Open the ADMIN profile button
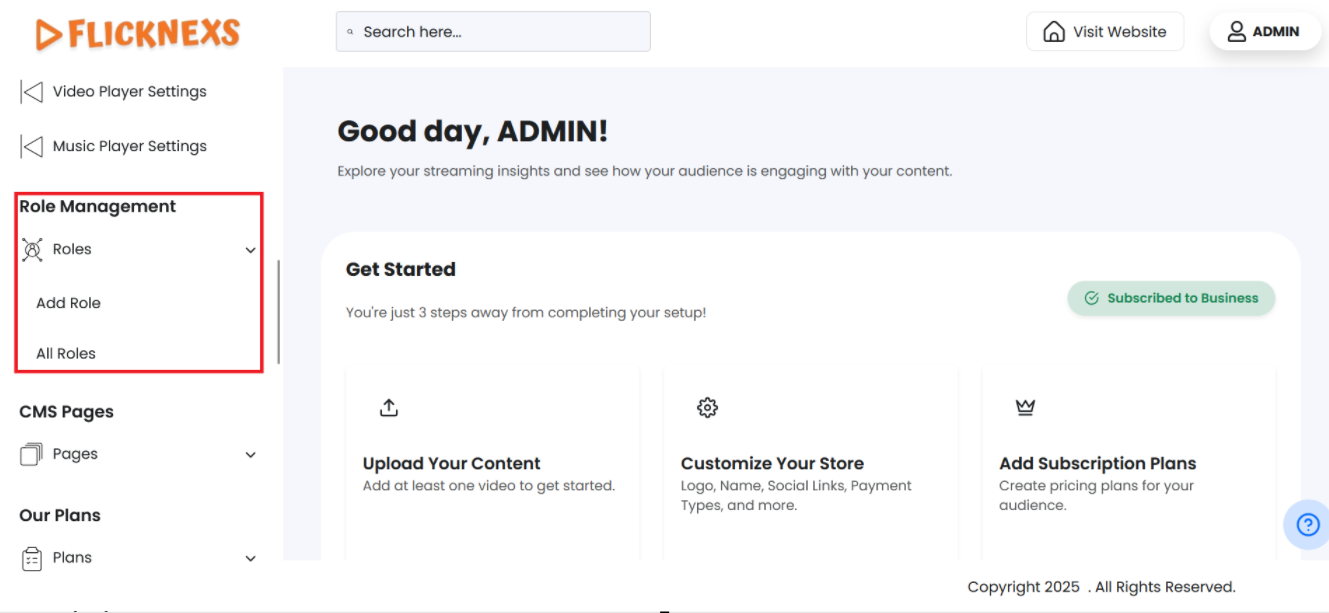 1265,32
